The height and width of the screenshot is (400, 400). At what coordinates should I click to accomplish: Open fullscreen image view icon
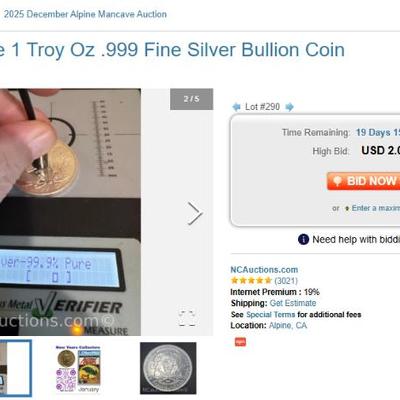point(187,318)
